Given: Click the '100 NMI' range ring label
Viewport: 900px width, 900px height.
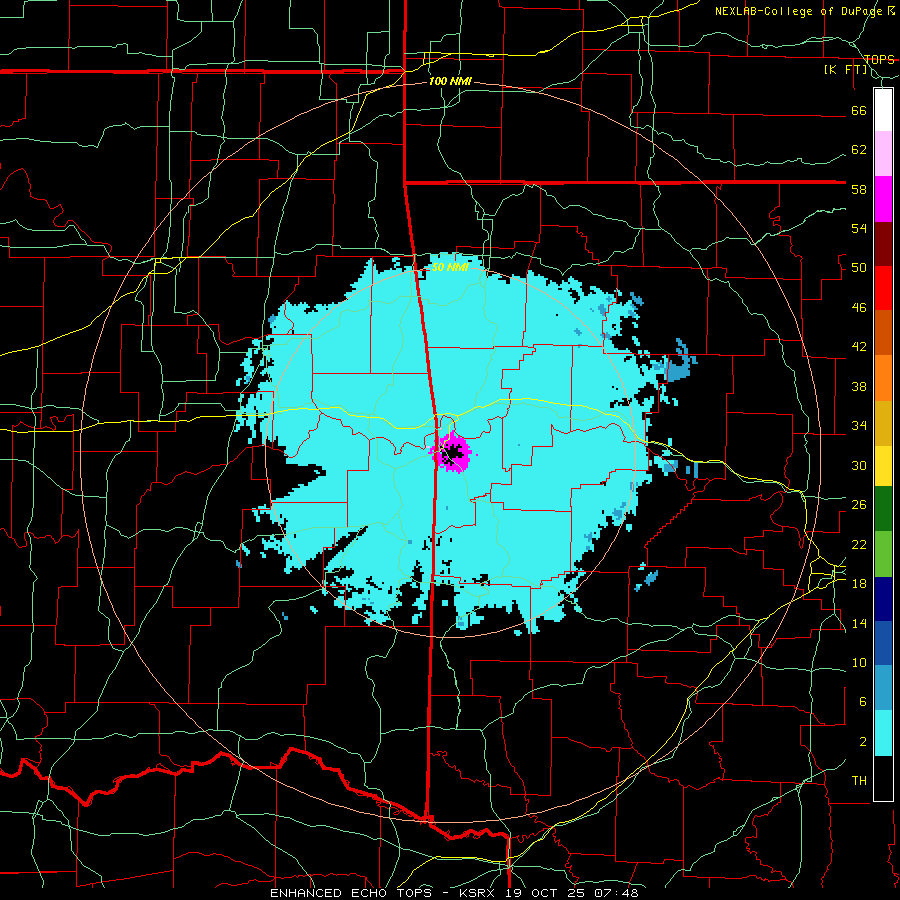Looking at the screenshot, I should (450, 82).
